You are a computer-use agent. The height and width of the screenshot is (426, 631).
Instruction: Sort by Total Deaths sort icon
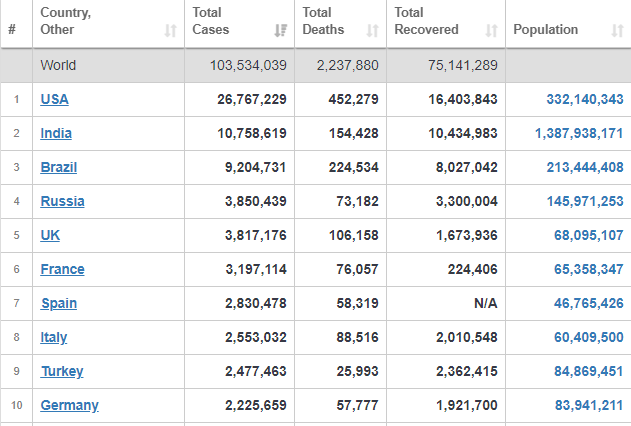[373, 31]
